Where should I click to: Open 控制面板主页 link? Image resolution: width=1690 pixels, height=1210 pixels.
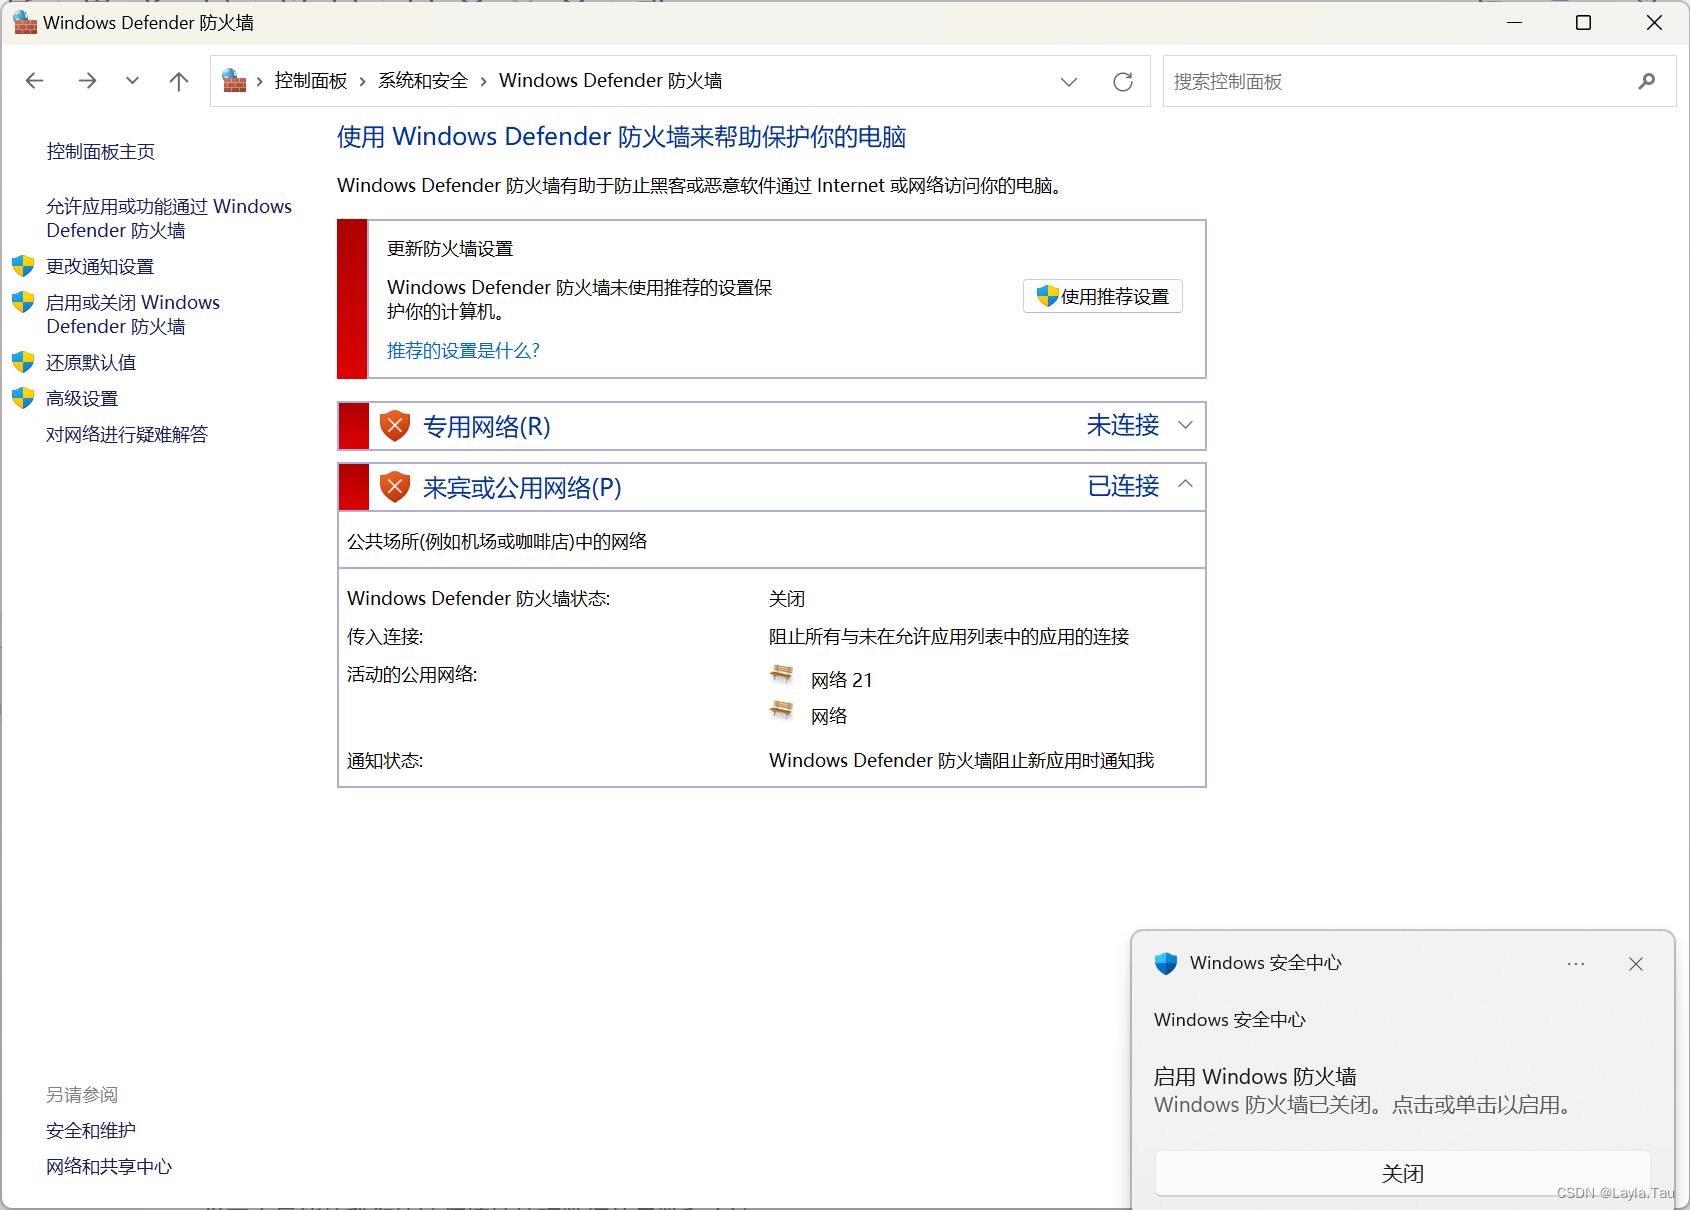point(100,151)
